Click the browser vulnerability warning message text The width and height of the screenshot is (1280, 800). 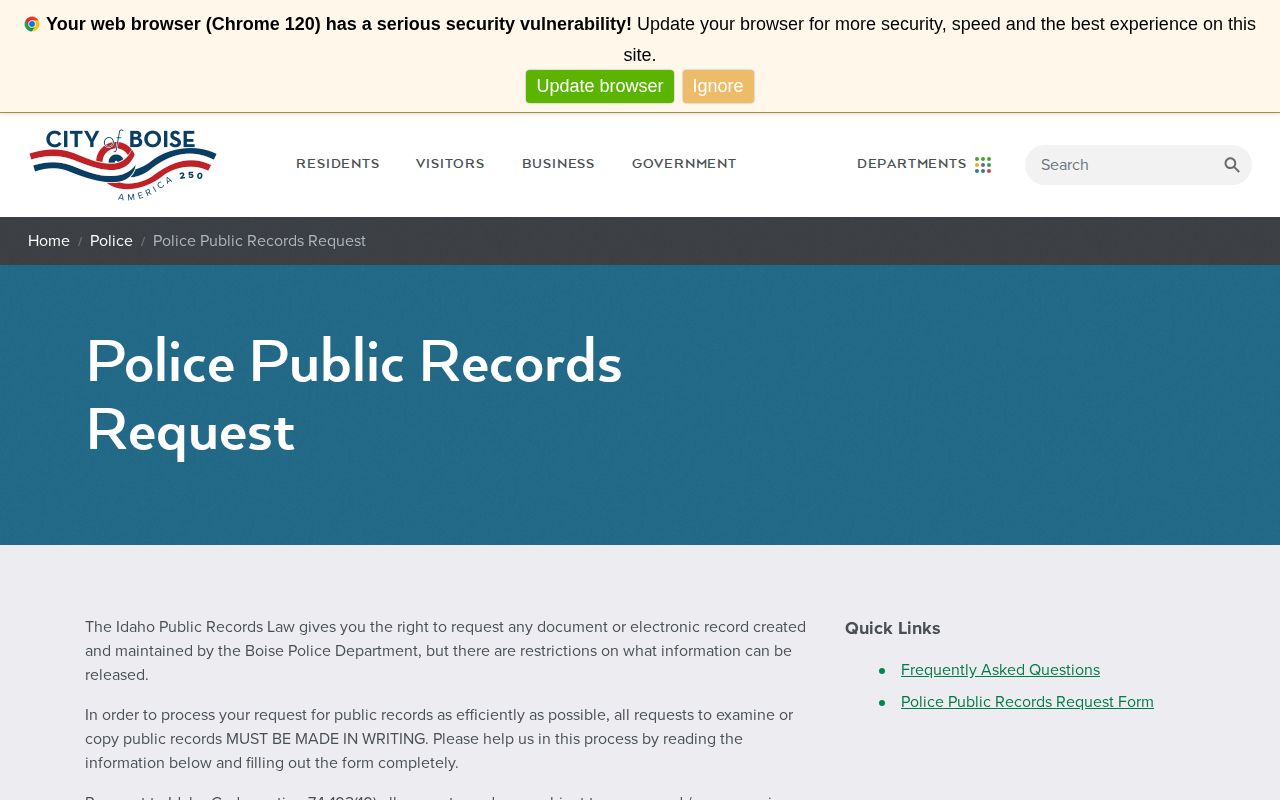[640, 39]
